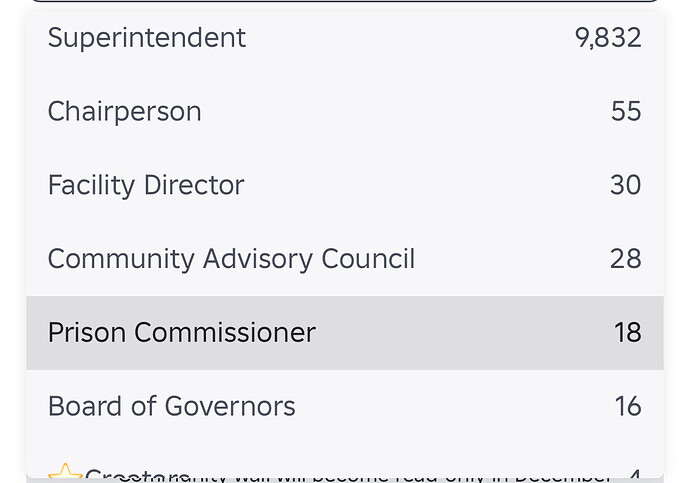
Task: Select the Facility Director entry
Action: (x=146, y=185)
